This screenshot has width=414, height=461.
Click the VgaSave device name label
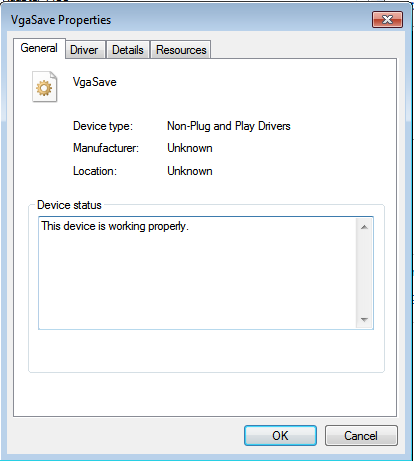point(95,82)
